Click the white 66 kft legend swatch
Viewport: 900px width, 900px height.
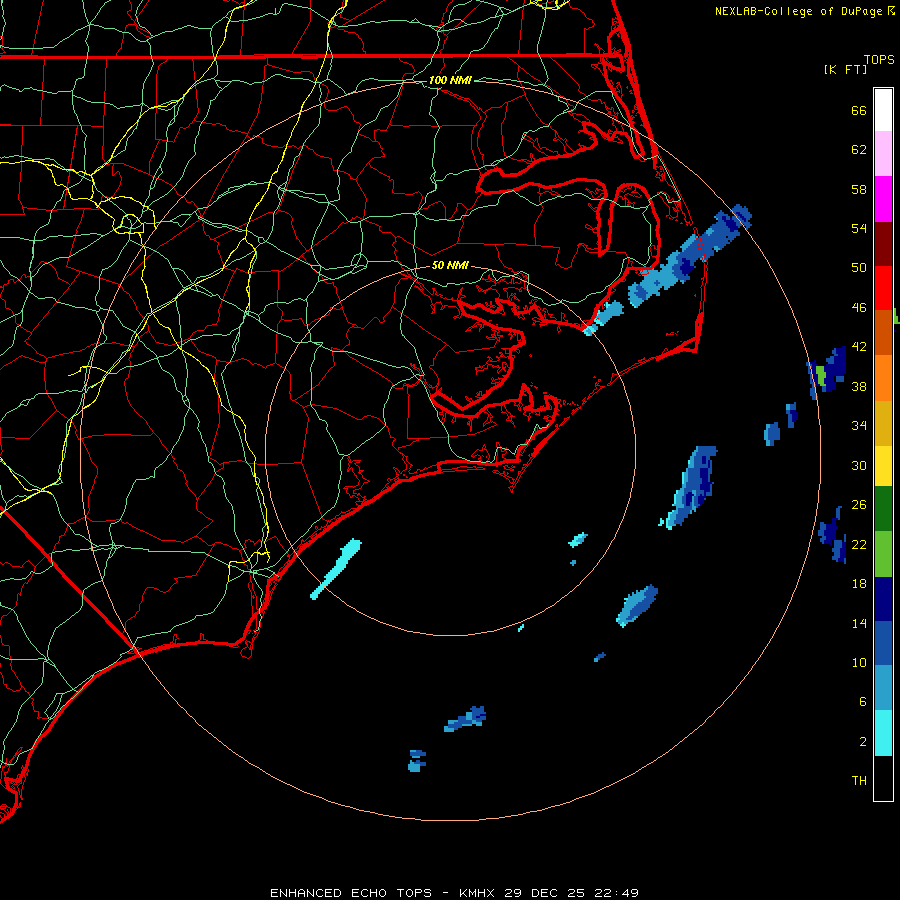(x=883, y=110)
